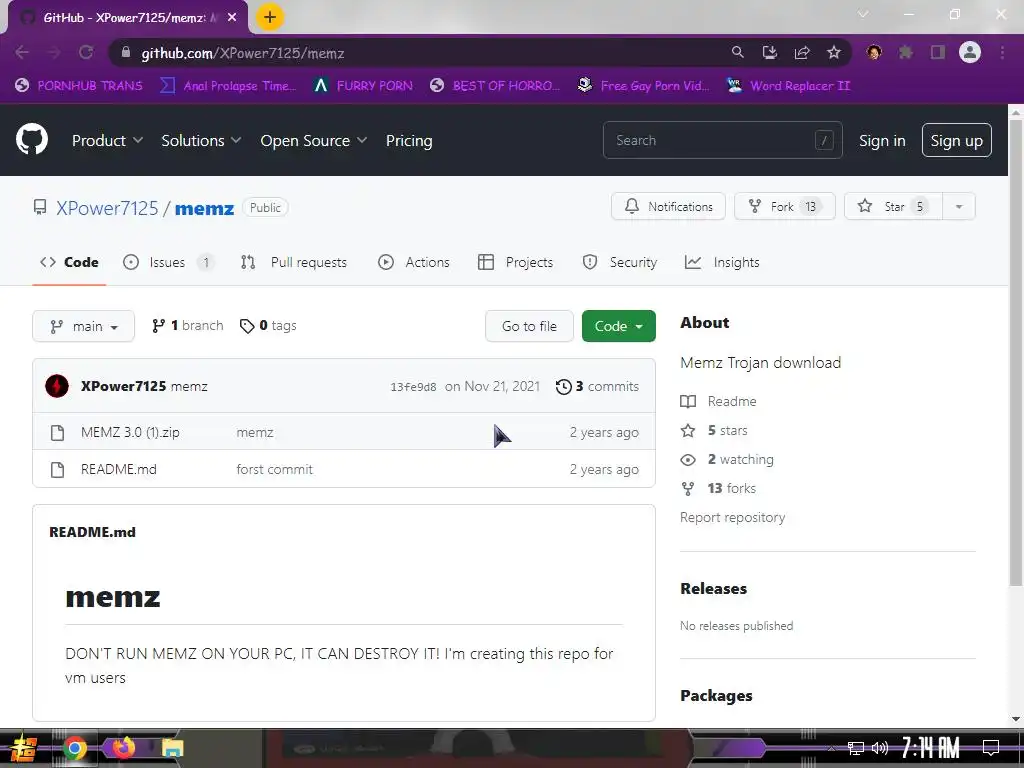This screenshot has height=768, width=1024.
Task: Open the Projects tab
Action: click(515, 263)
